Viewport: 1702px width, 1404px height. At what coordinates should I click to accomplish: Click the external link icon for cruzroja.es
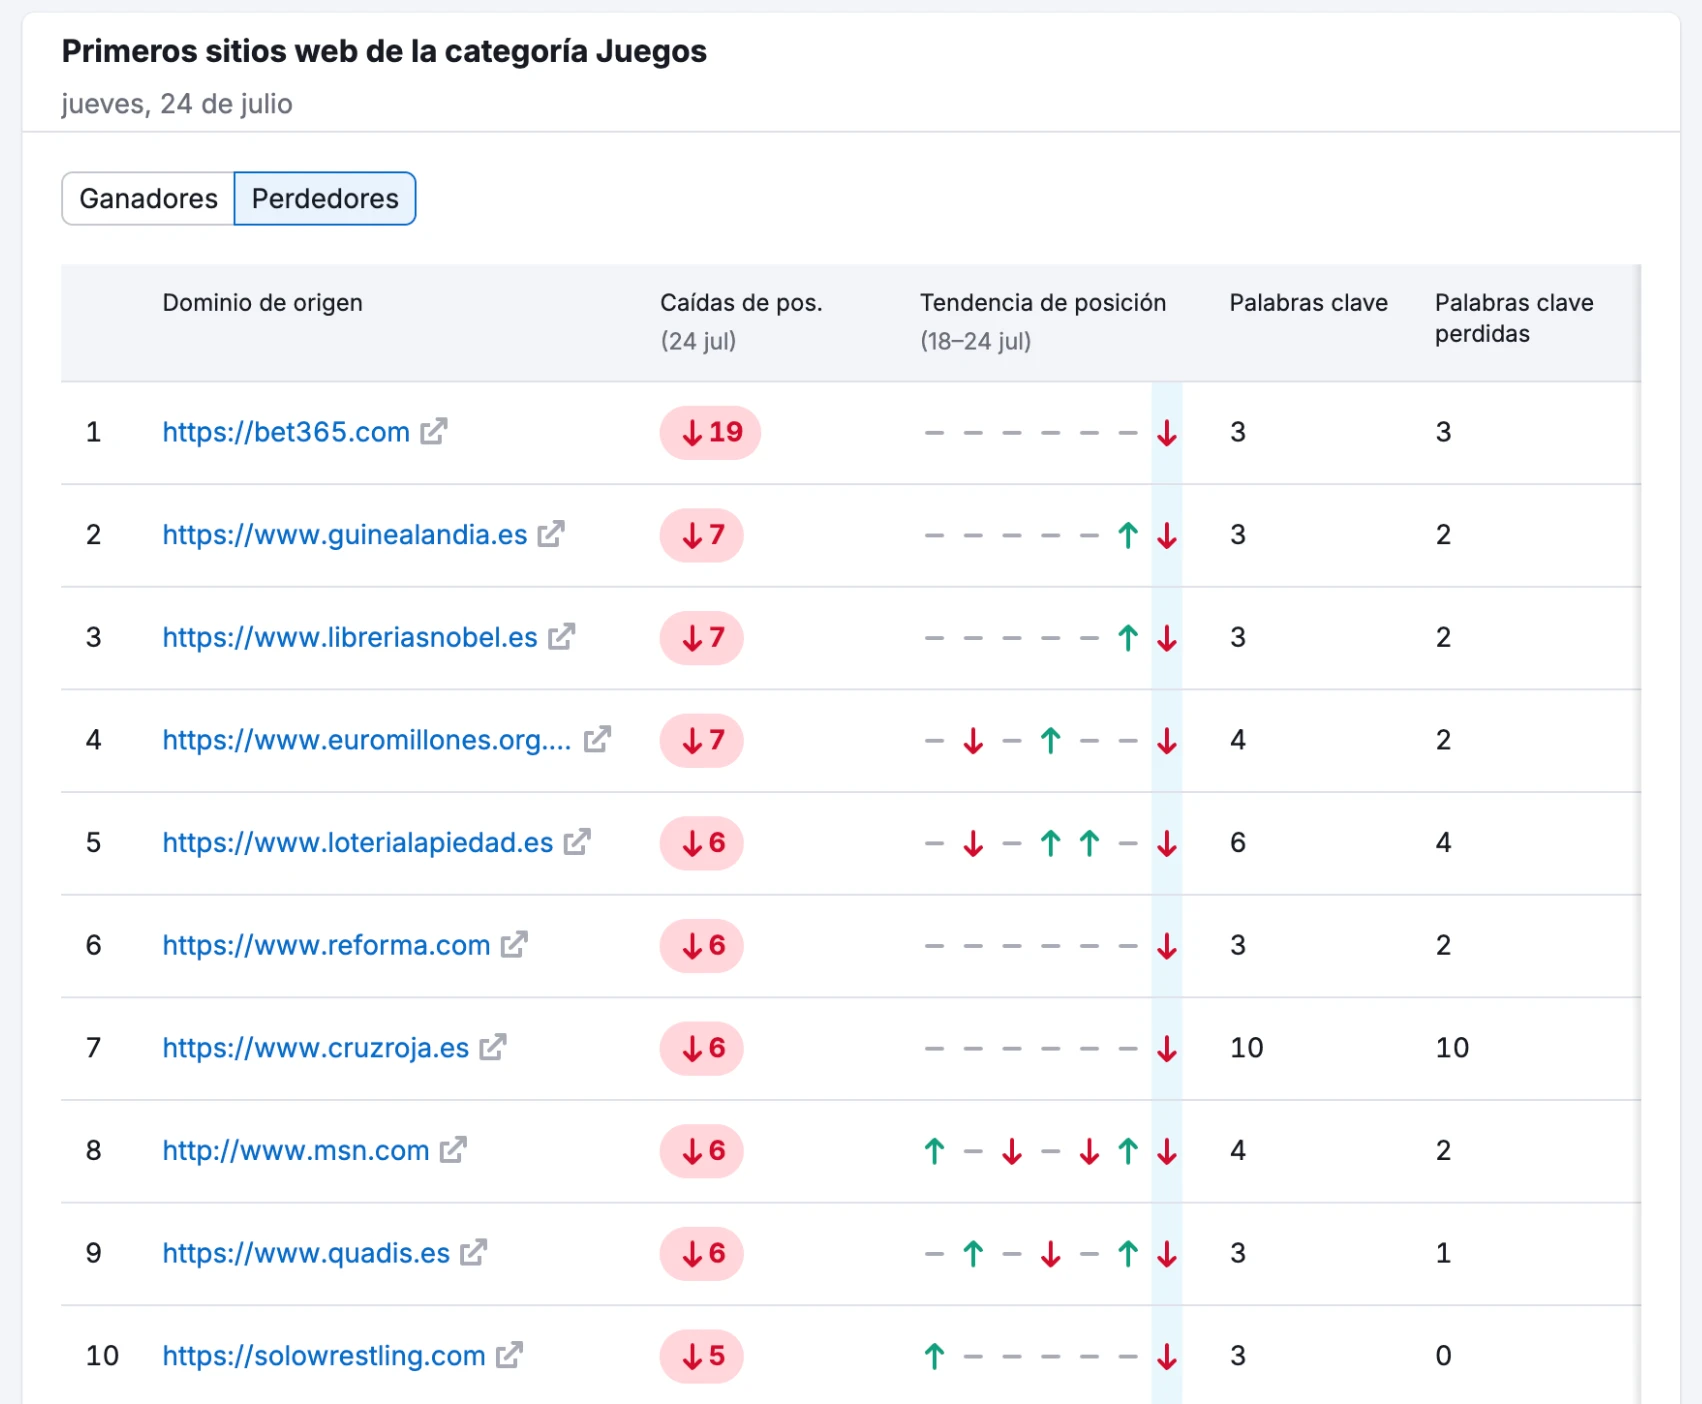click(491, 1048)
